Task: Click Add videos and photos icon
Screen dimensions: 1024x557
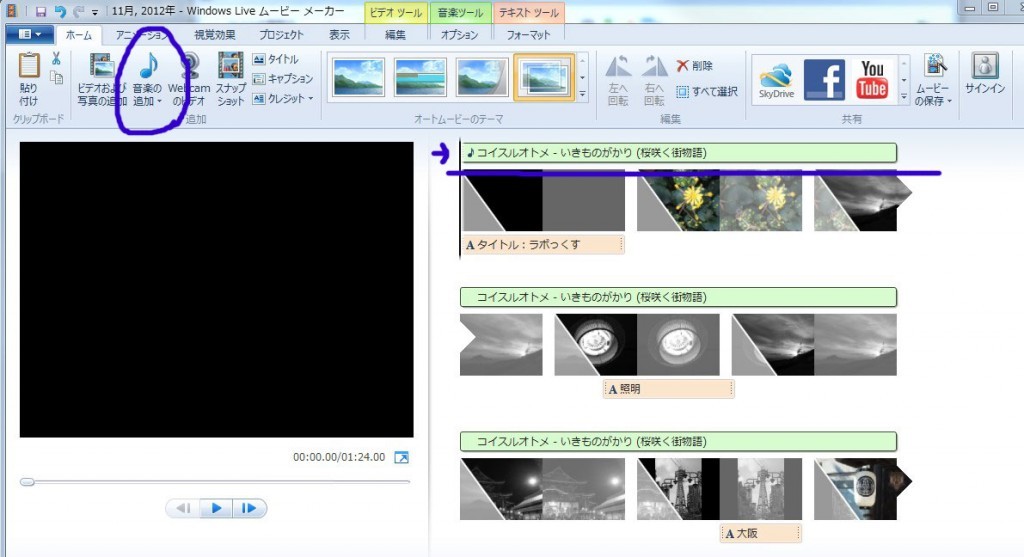Action: 101,67
